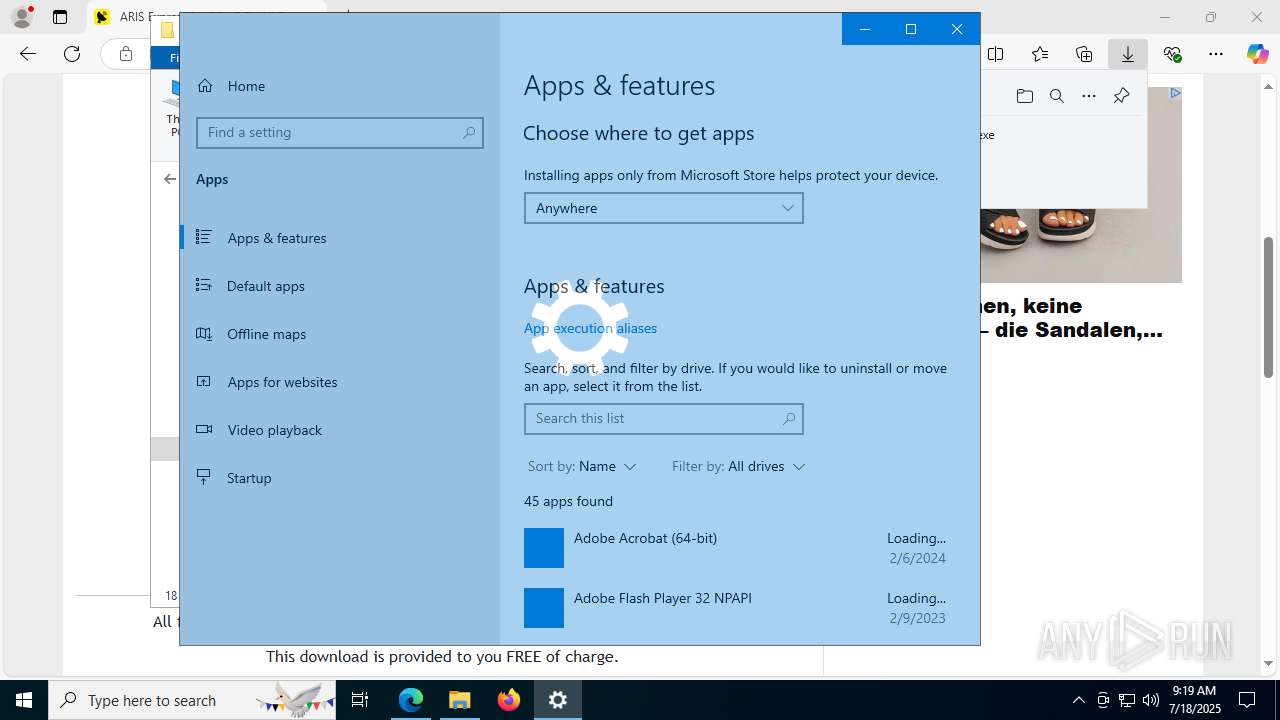The height and width of the screenshot is (720, 1280).
Task: Open Offline maps settings page
Action: coord(340,334)
